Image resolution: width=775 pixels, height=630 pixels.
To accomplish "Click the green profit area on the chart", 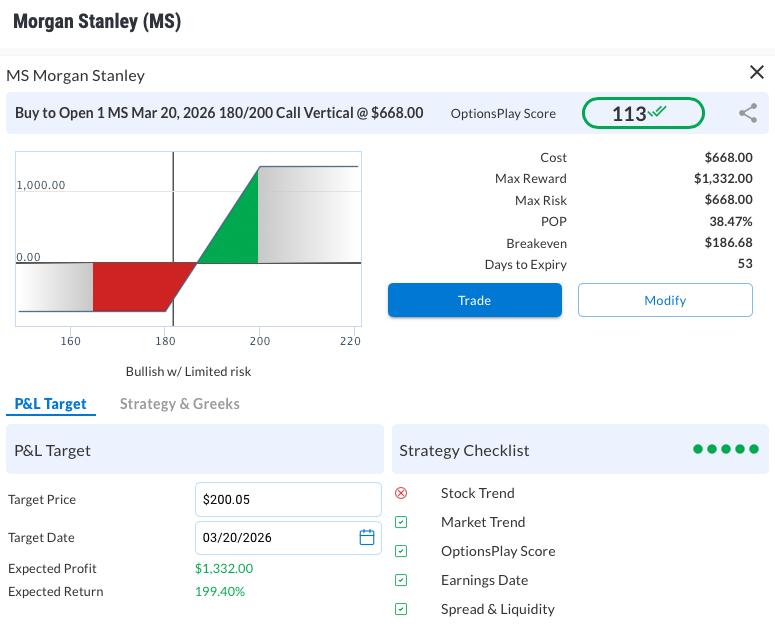I will pos(237,232).
